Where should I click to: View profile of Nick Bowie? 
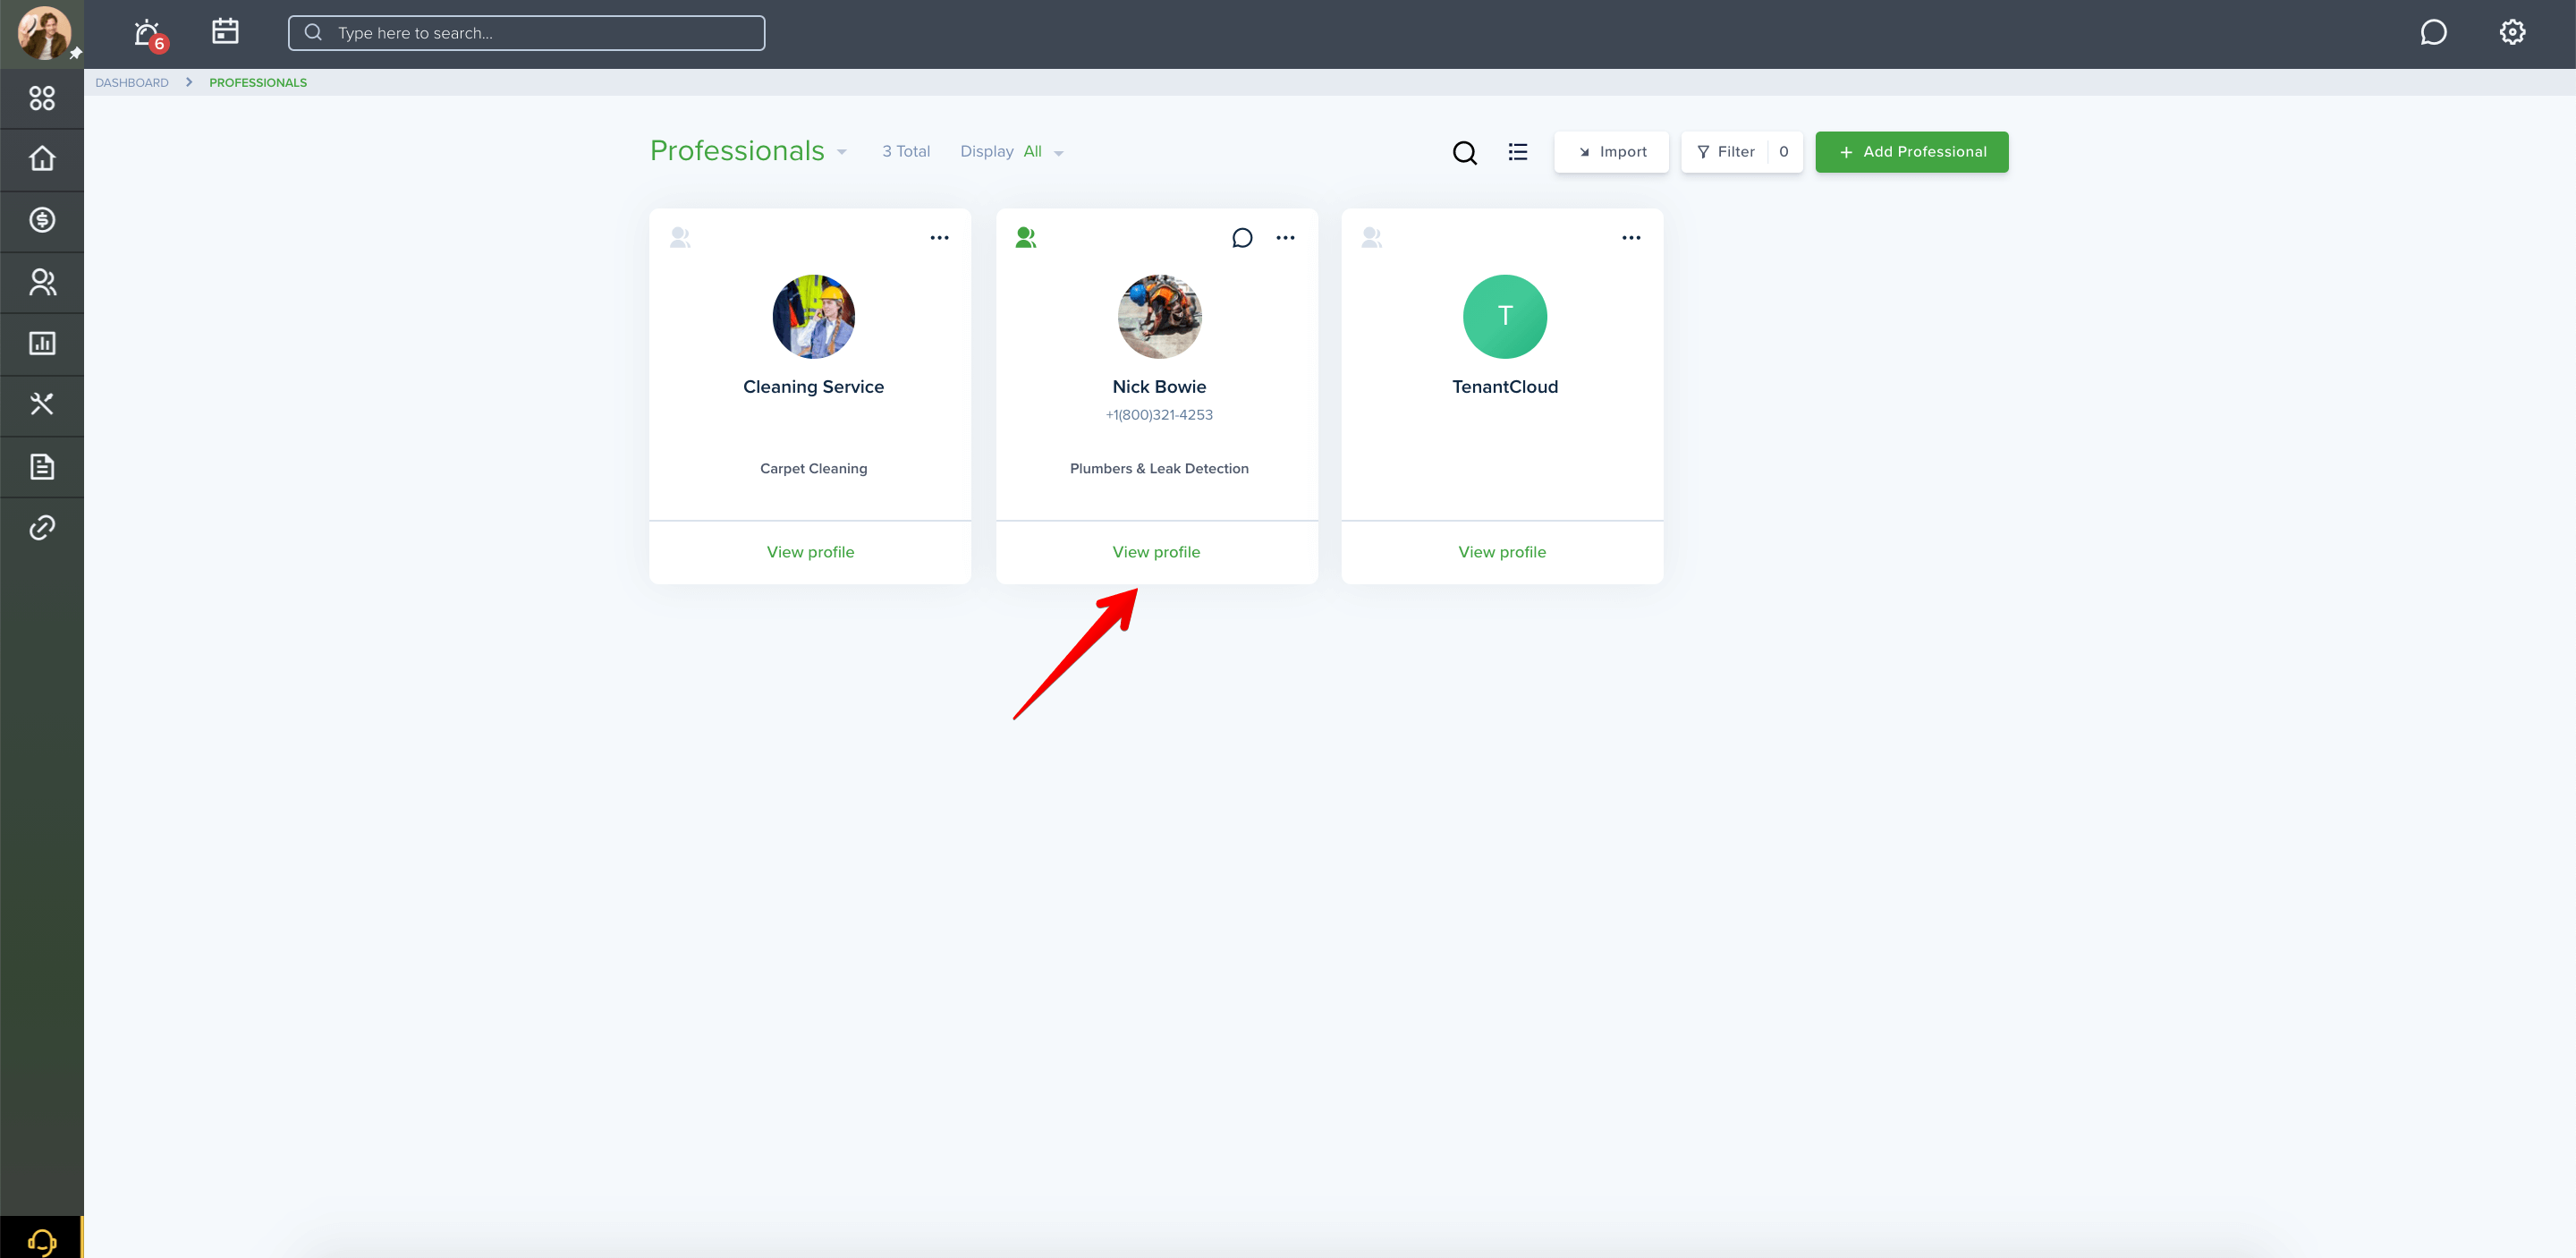(1156, 552)
